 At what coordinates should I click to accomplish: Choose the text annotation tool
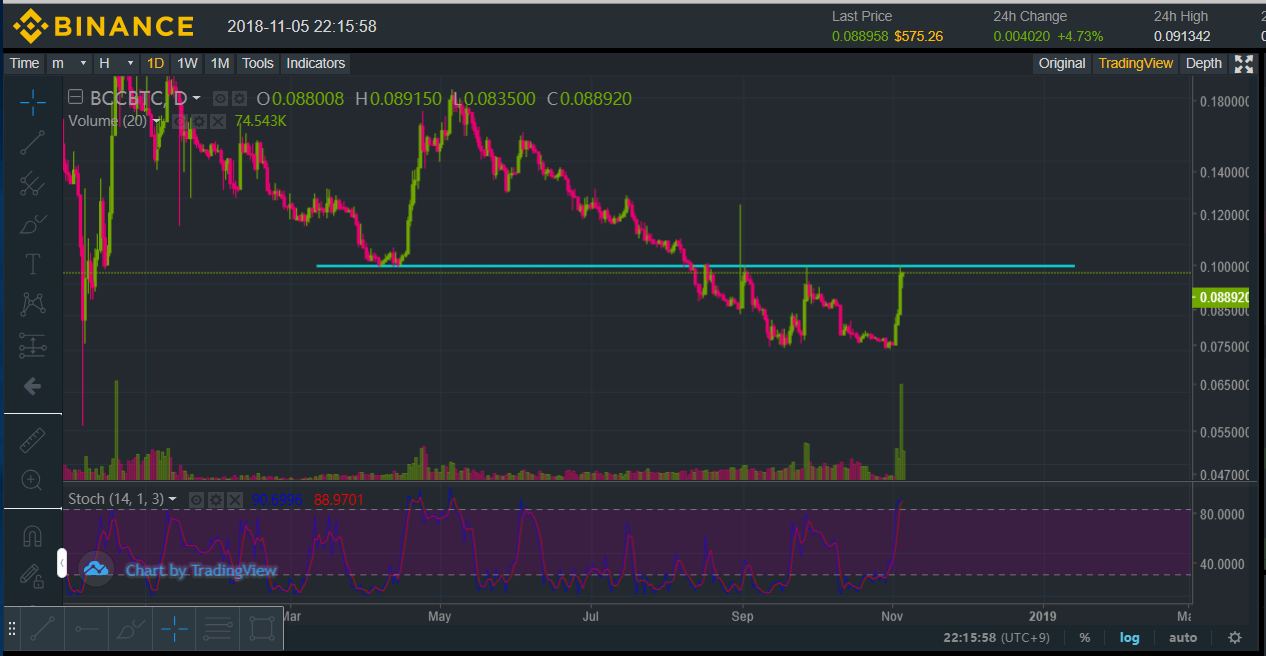33,264
